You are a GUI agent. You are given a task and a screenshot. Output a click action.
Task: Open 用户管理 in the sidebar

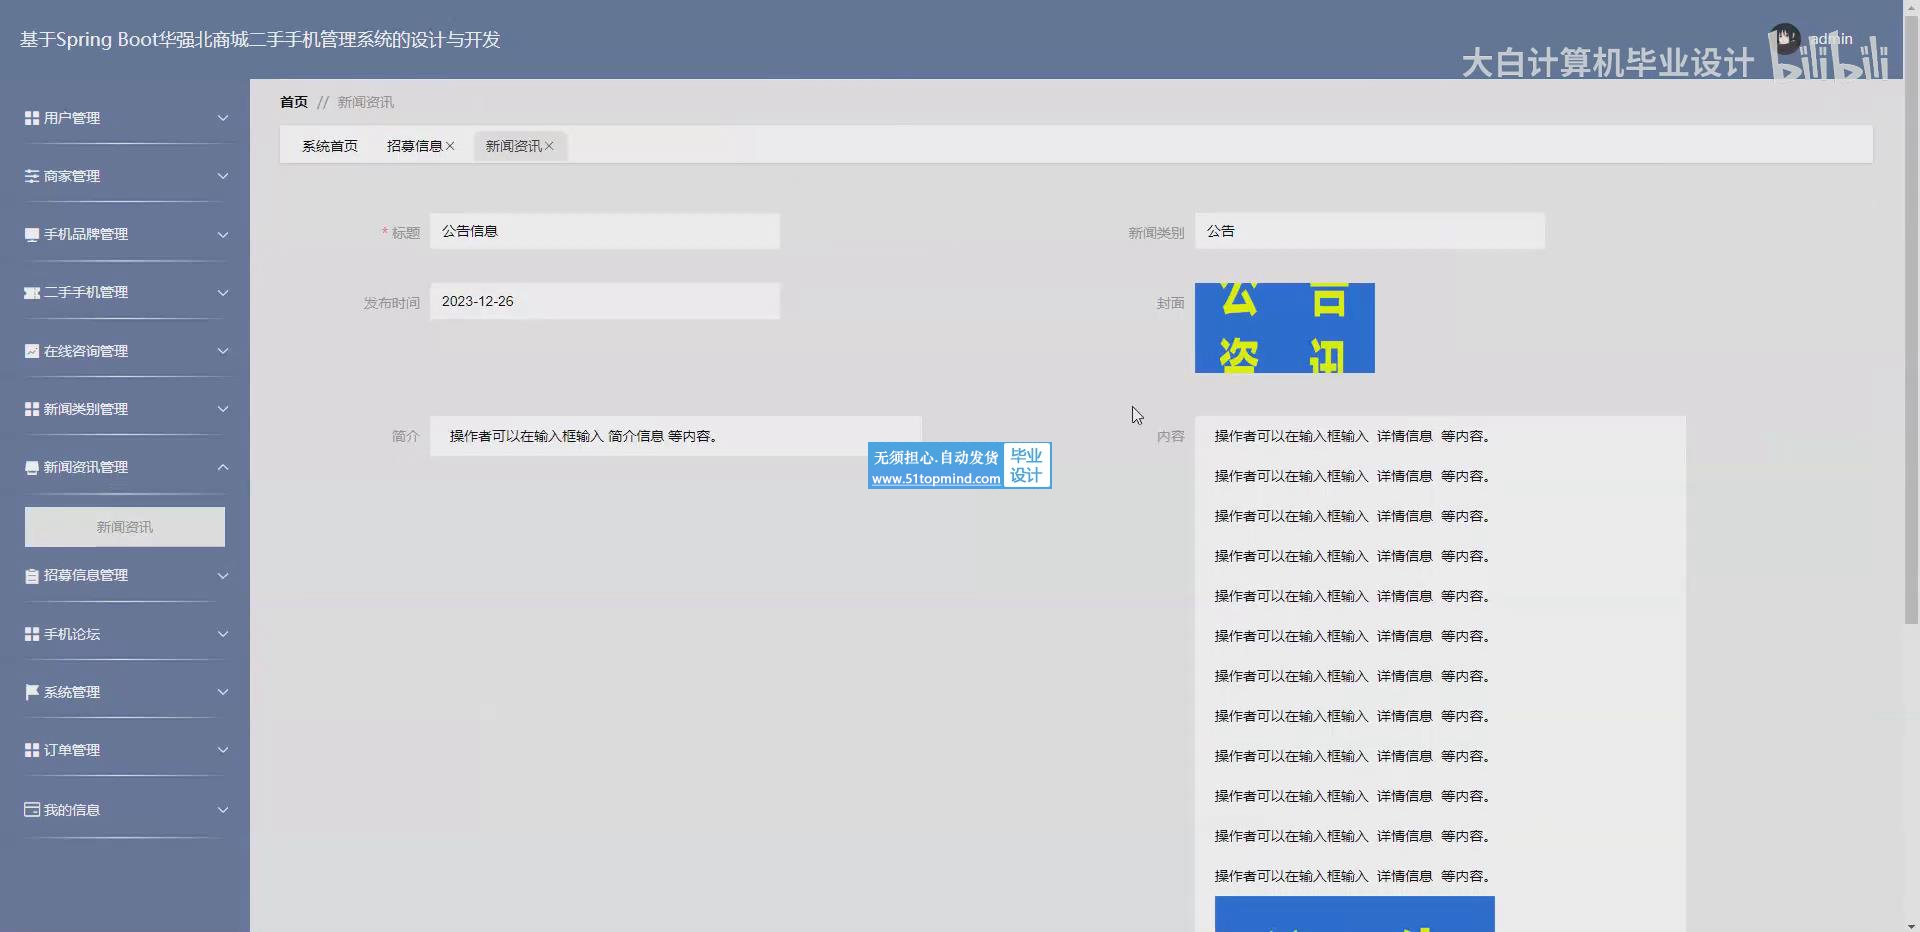pyautogui.click(x=72, y=118)
